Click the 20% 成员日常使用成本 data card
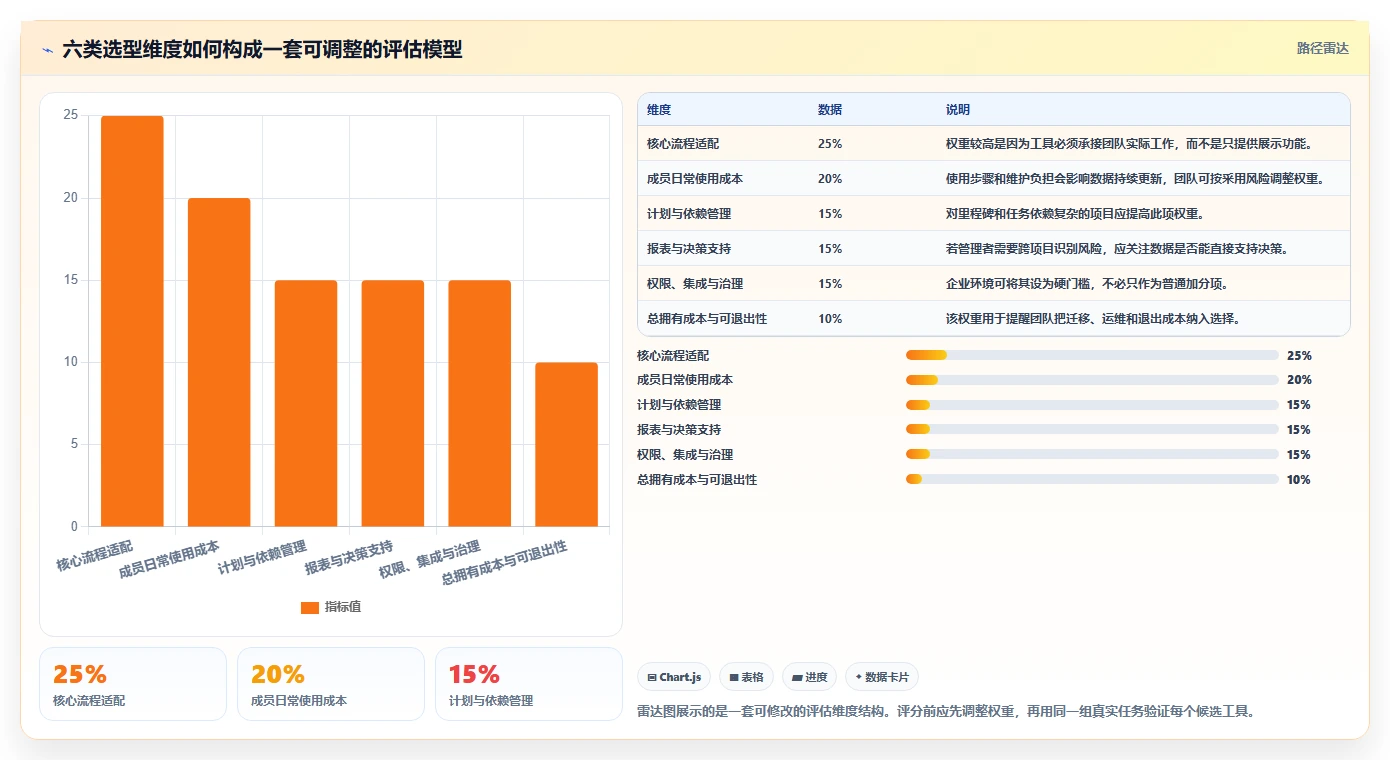The height and width of the screenshot is (760, 1390). coord(331,684)
